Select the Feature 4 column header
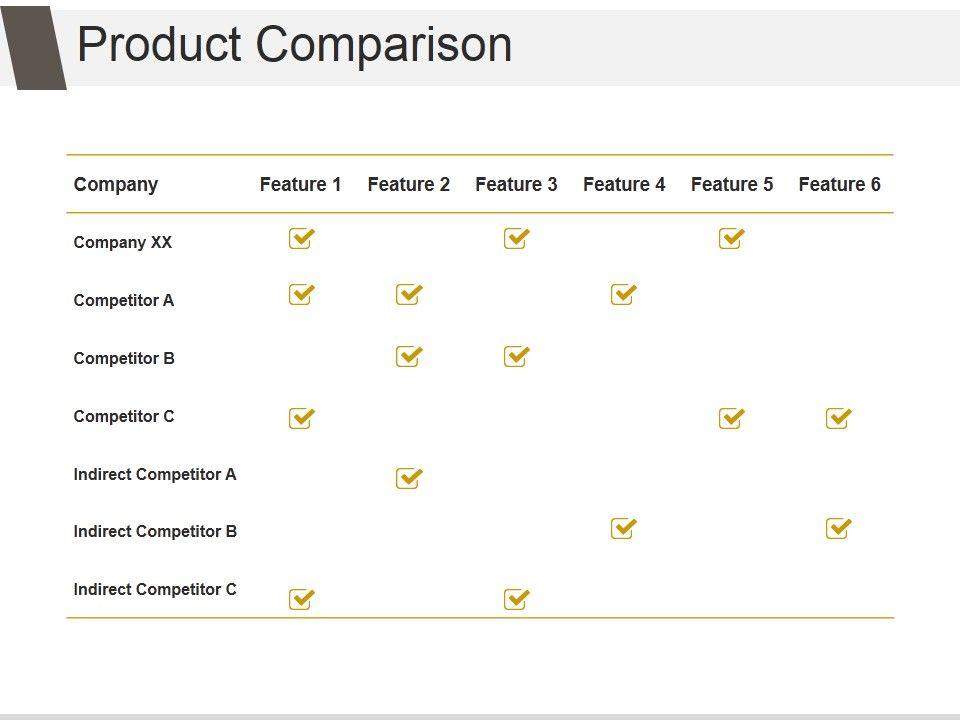 coord(624,185)
